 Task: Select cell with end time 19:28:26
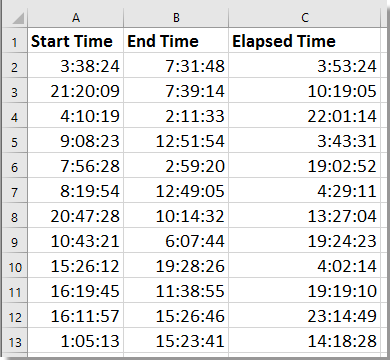point(176,266)
